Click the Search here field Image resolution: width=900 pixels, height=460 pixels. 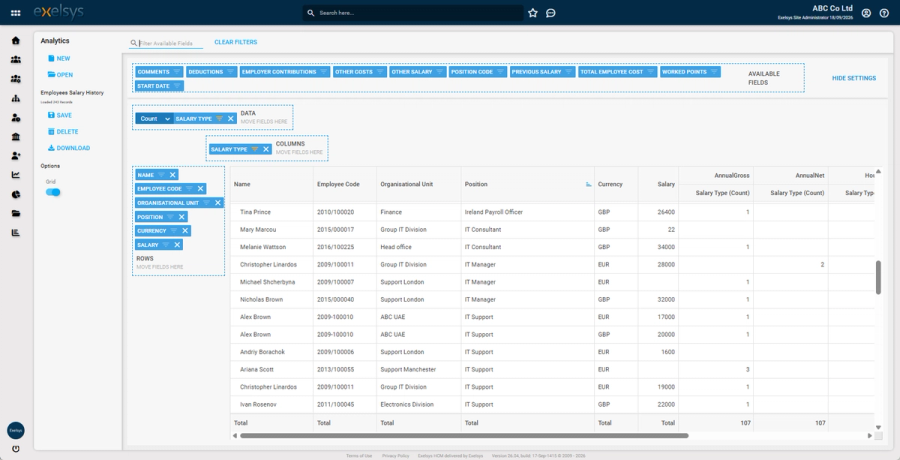[413, 13]
